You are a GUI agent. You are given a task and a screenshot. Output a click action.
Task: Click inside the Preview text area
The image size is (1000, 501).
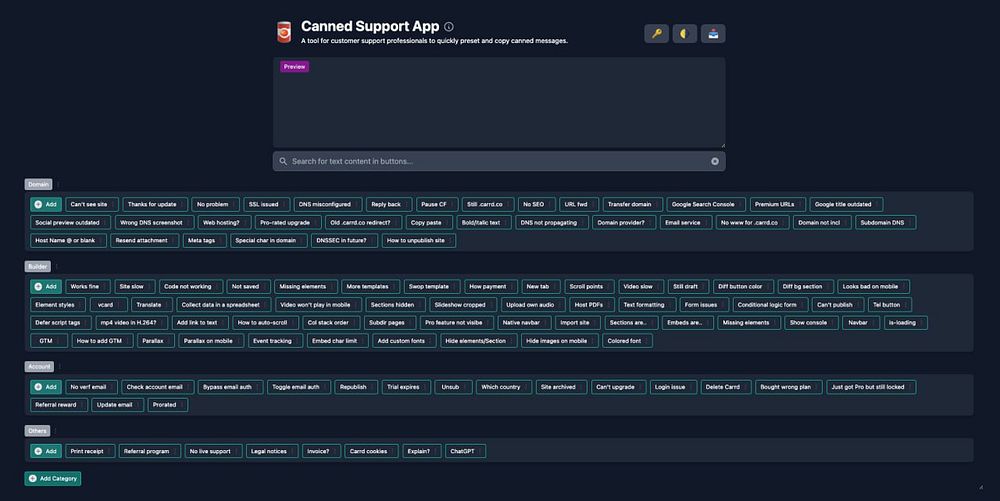pyautogui.click(x=499, y=103)
